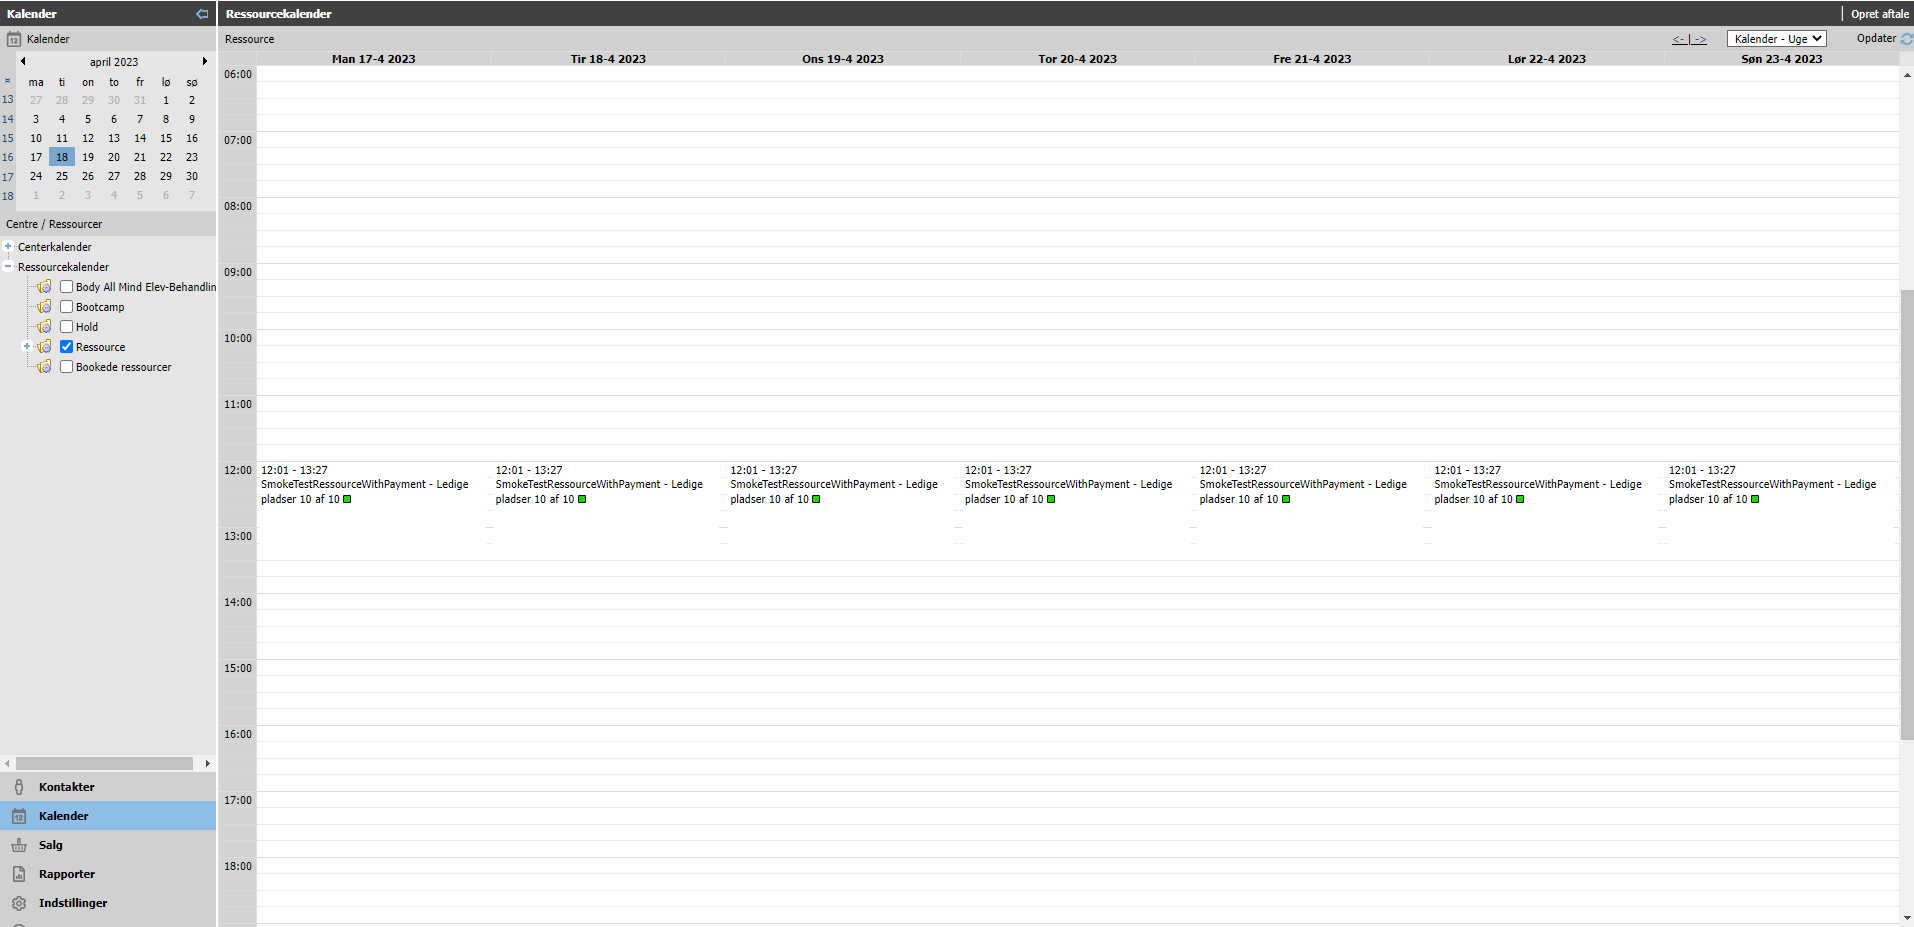The width and height of the screenshot is (1914, 927).
Task: Click the sidebar horizontal scrollbar track
Action: click(104, 763)
